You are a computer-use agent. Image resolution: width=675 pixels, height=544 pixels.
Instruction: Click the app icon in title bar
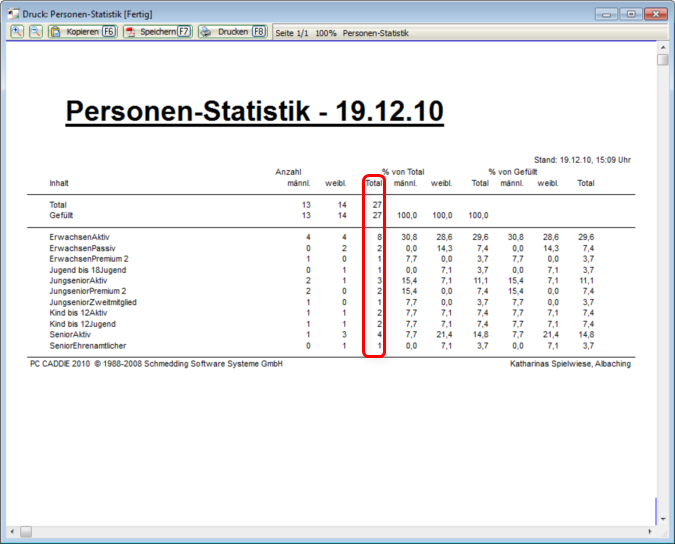(13, 14)
